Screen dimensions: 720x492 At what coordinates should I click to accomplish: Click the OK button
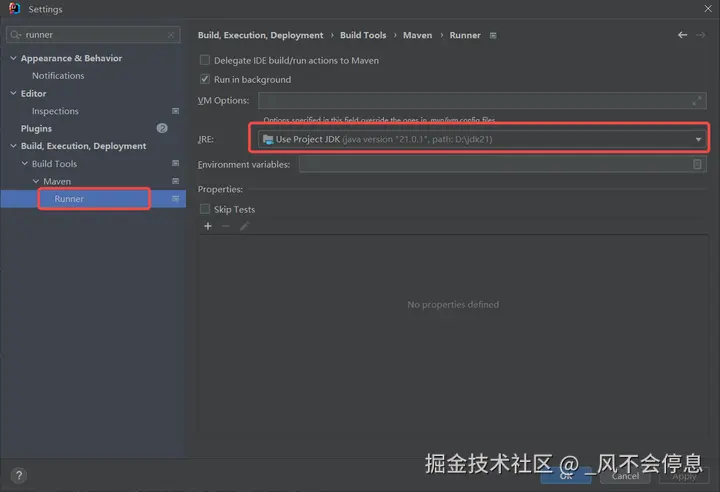click(x=566, y=476)
